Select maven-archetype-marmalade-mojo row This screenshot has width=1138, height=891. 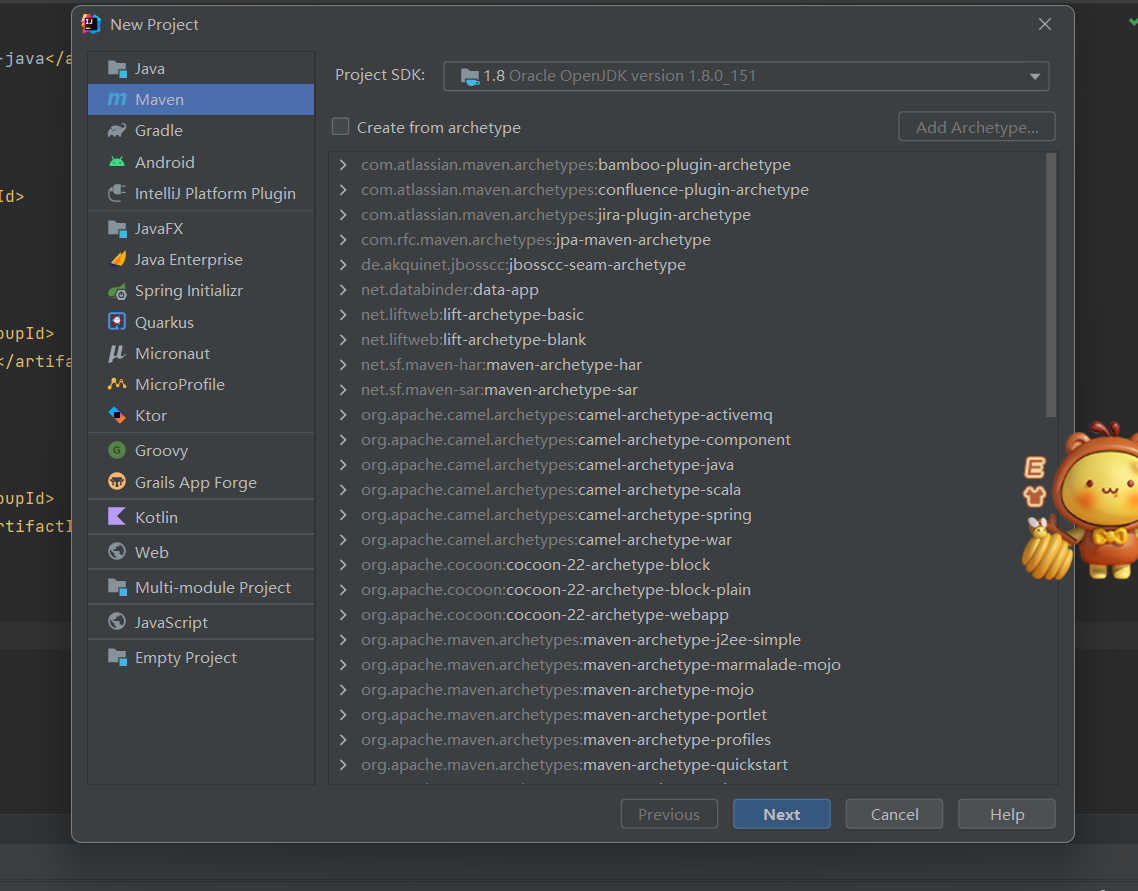pyautogui.click(x=687, y=665)
